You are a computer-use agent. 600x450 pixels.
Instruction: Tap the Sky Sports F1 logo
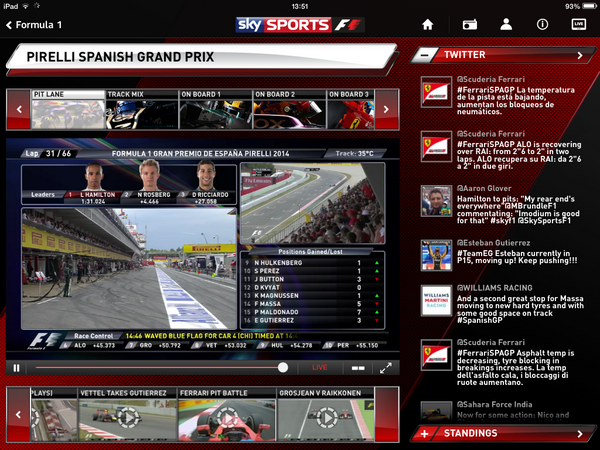[300, 25]
